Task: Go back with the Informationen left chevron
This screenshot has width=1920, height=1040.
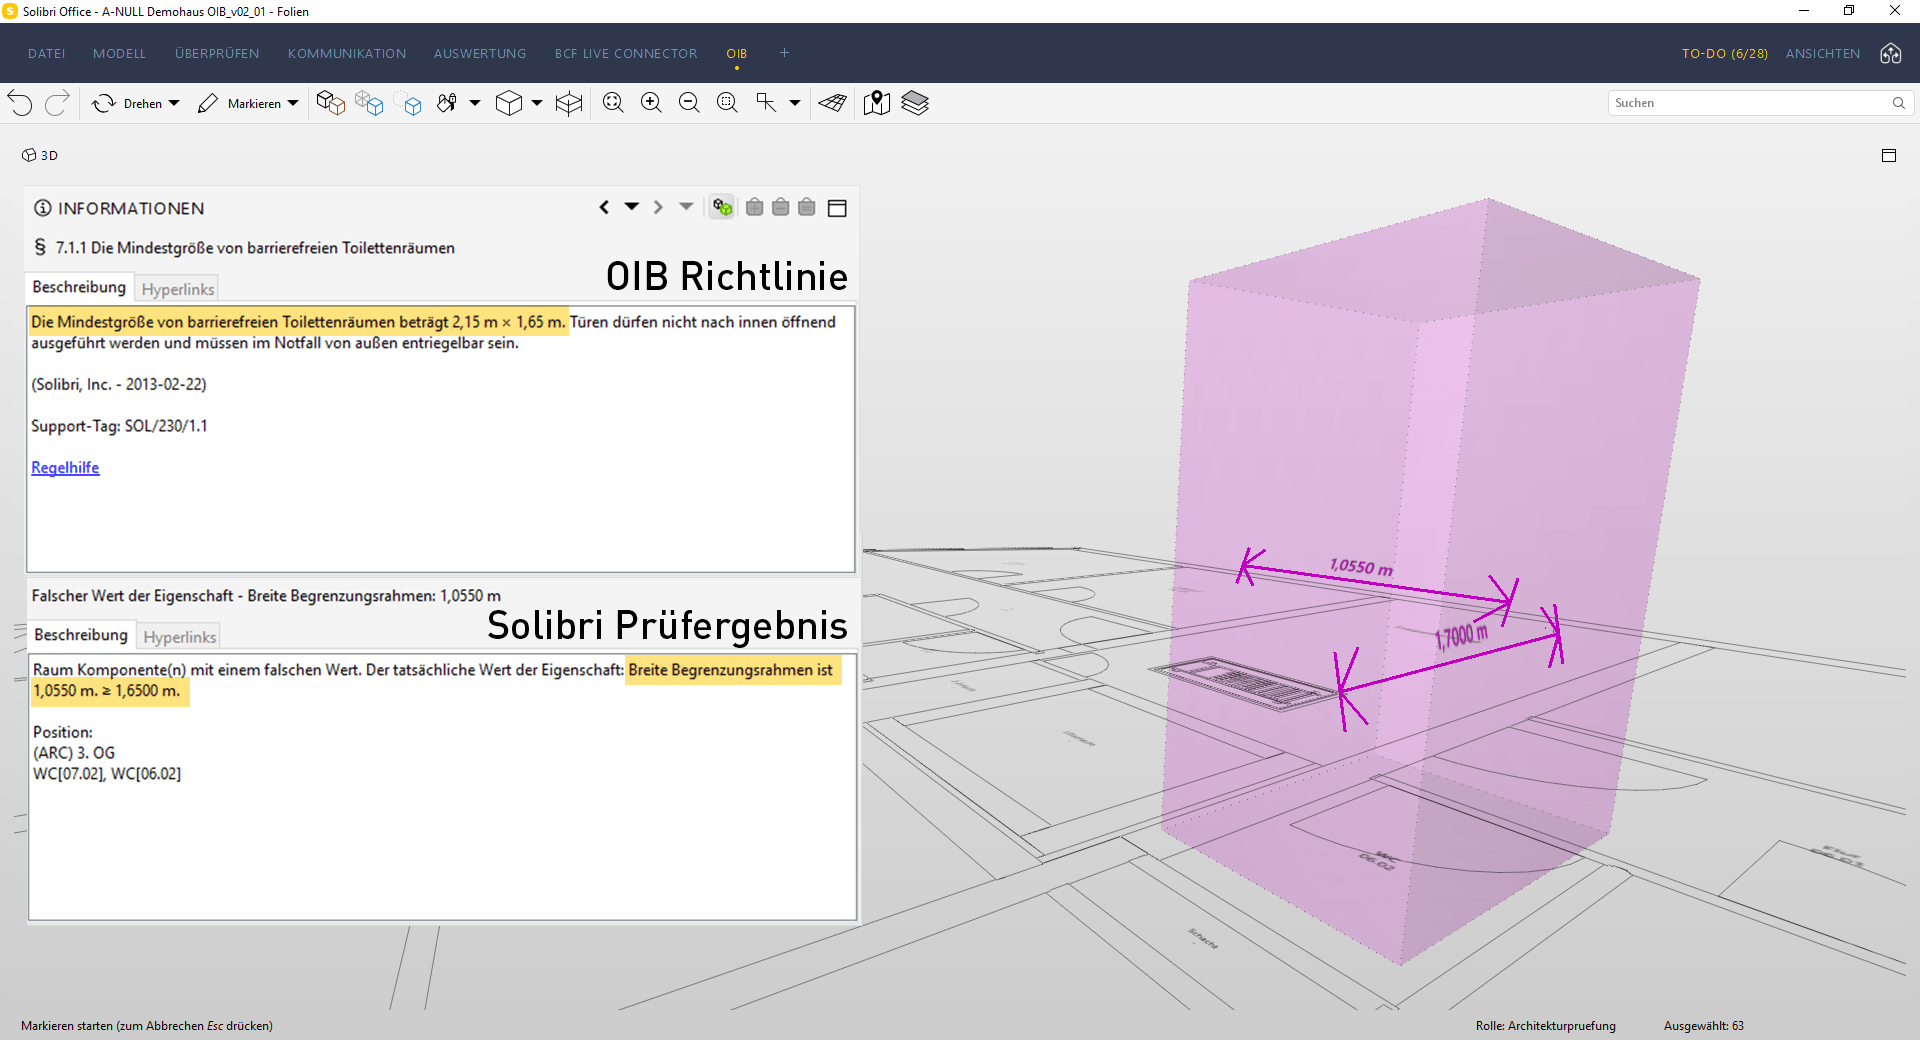Action: pyautogui.click(x=604, y=207)
